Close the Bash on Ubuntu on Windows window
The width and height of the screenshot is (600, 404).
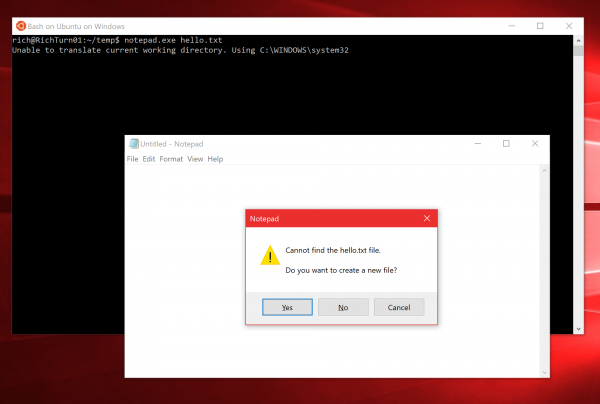click(569, 26)
